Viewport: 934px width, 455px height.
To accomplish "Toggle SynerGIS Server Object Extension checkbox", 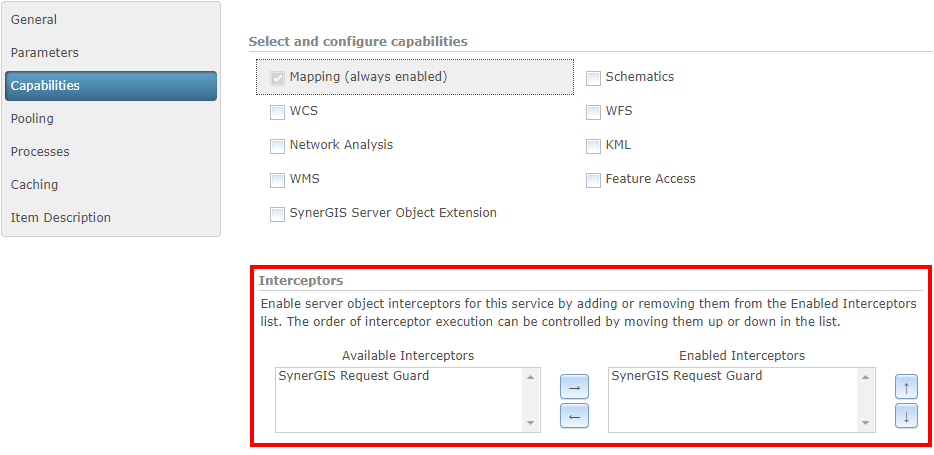I will click(x=277, y=214).
